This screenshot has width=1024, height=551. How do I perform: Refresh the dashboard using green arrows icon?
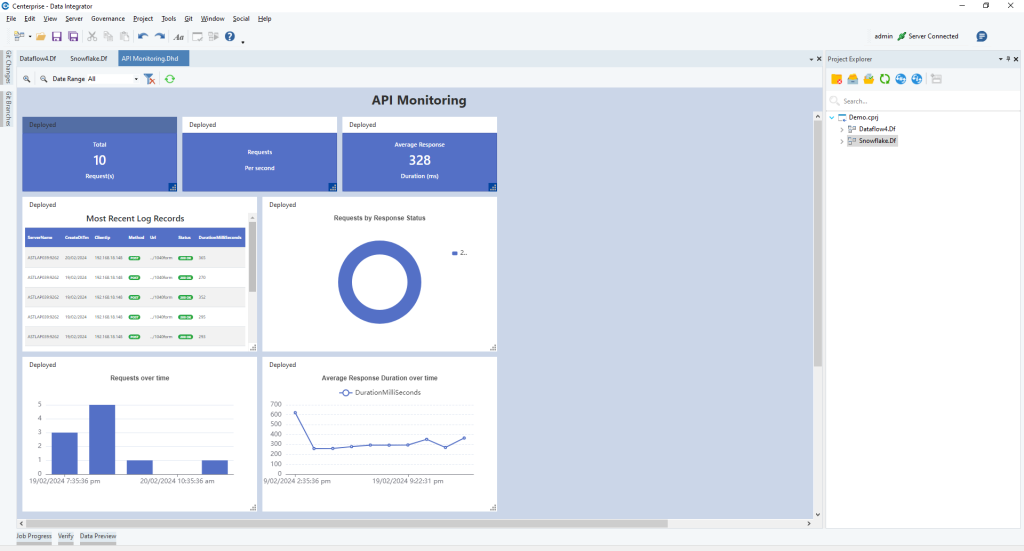click(x=170, y=79)
